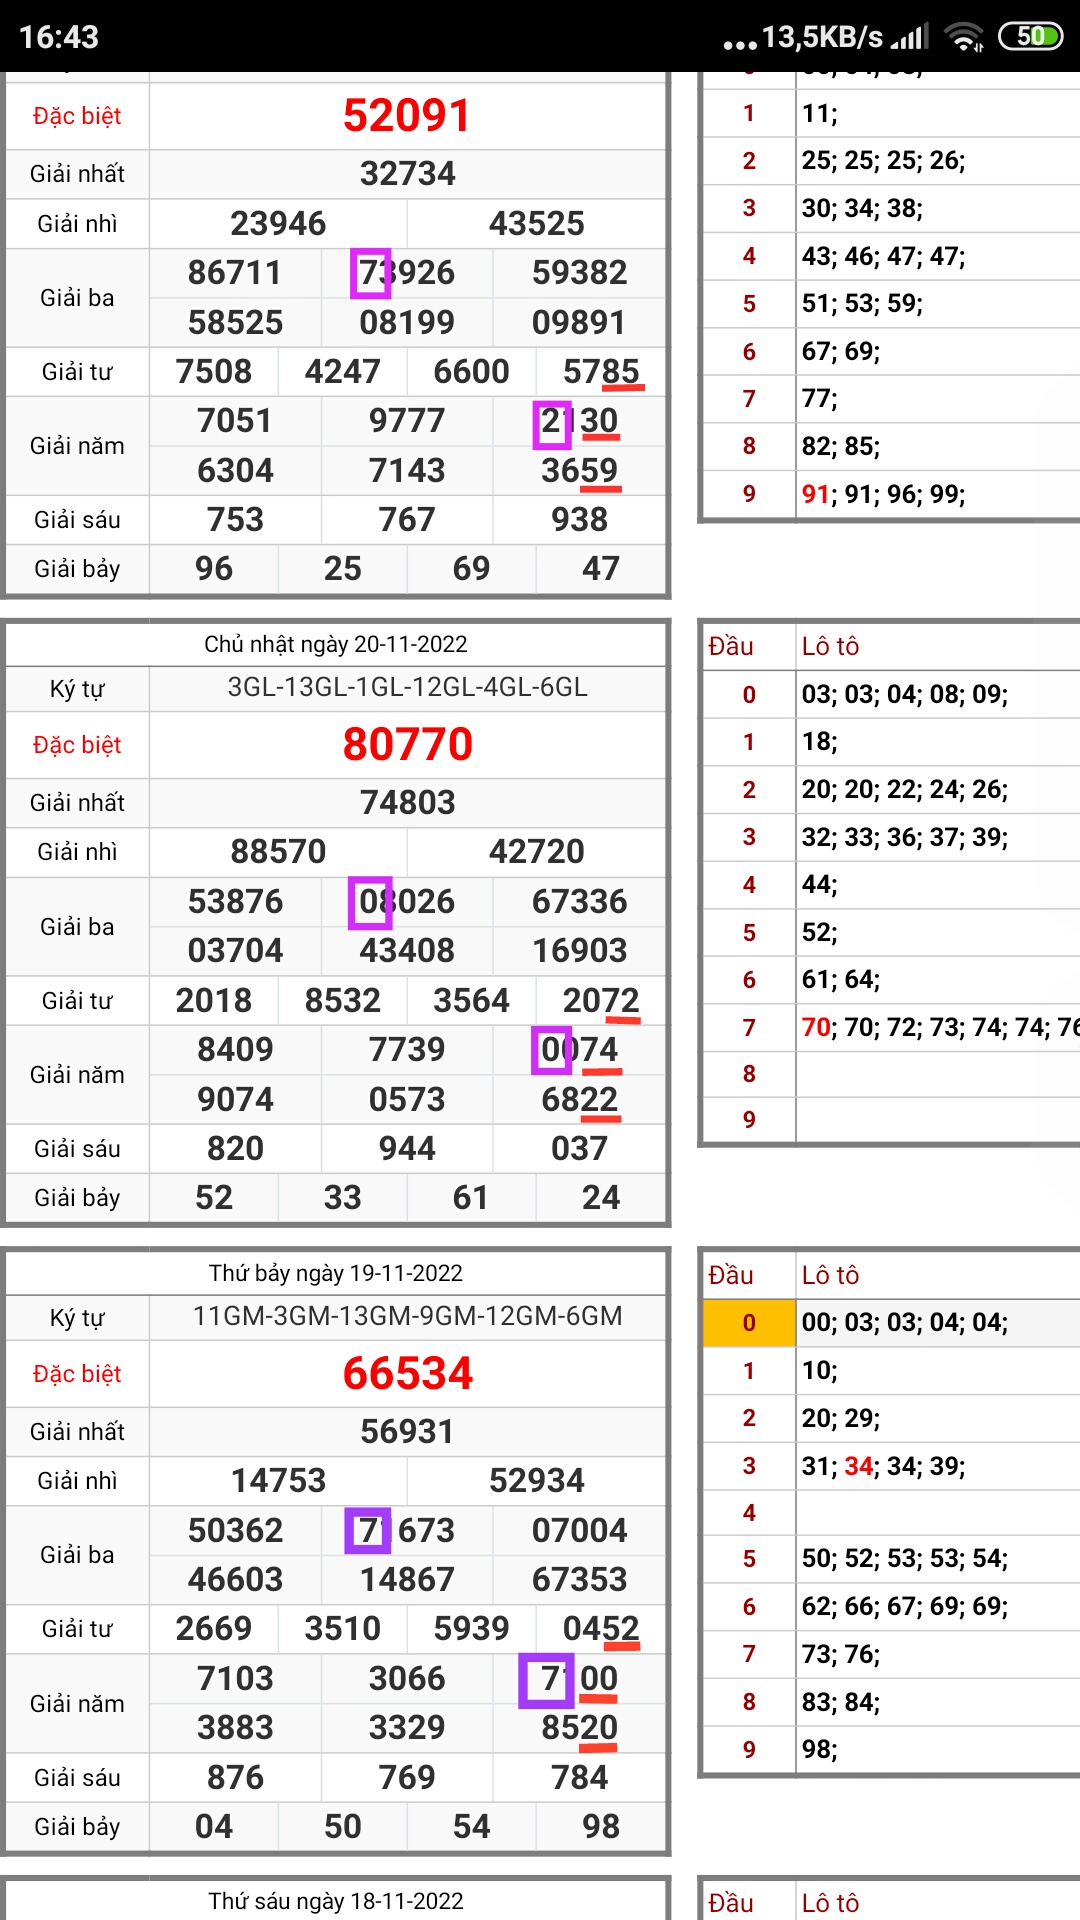Tap third prize number 08199
The width and height of the screenshot is (1080, 1920).
(407, 323)
